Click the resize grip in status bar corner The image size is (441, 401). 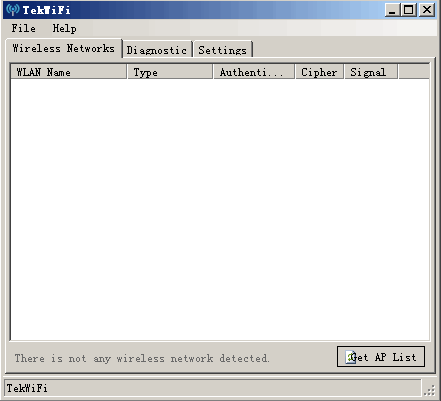430,390
